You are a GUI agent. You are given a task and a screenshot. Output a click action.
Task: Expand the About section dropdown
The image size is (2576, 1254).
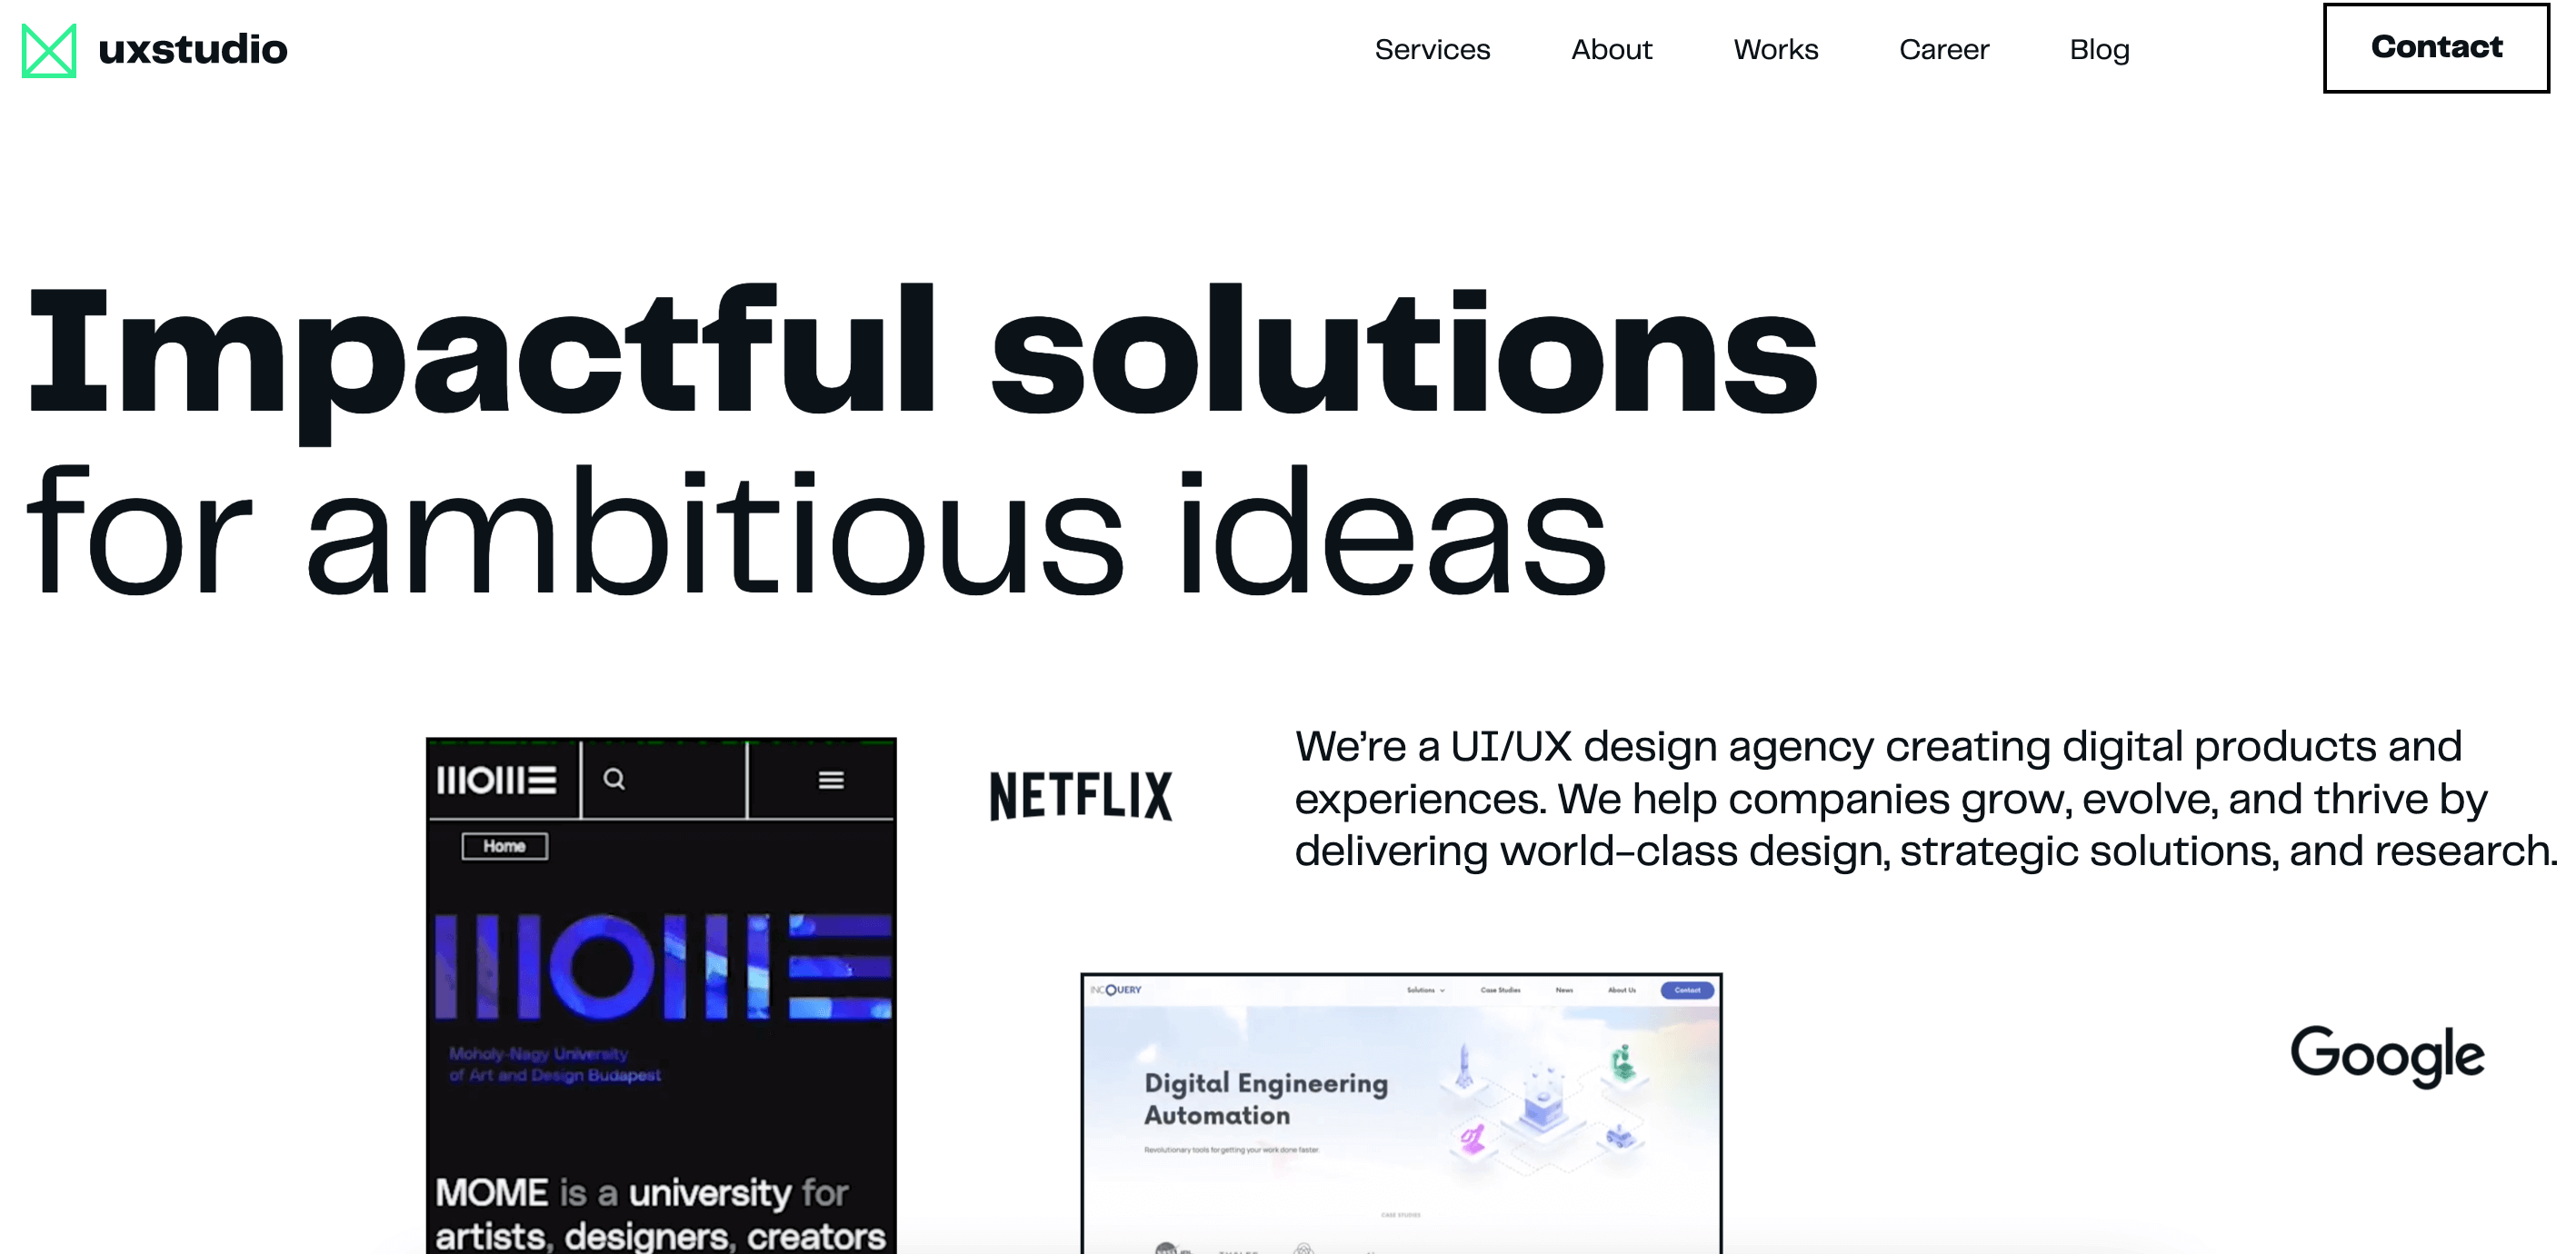(1612, 49)
